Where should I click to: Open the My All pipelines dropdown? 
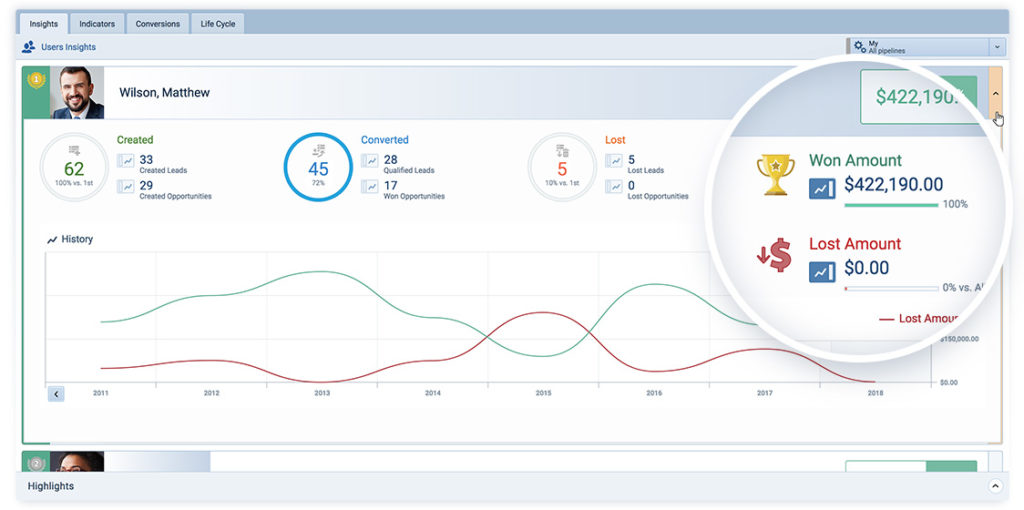click(996, 46)
